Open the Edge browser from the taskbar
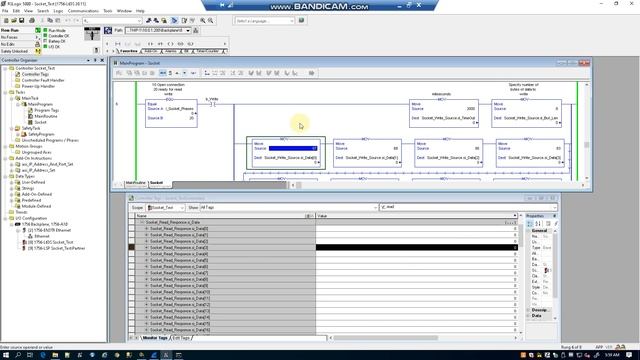 [42, 355]
